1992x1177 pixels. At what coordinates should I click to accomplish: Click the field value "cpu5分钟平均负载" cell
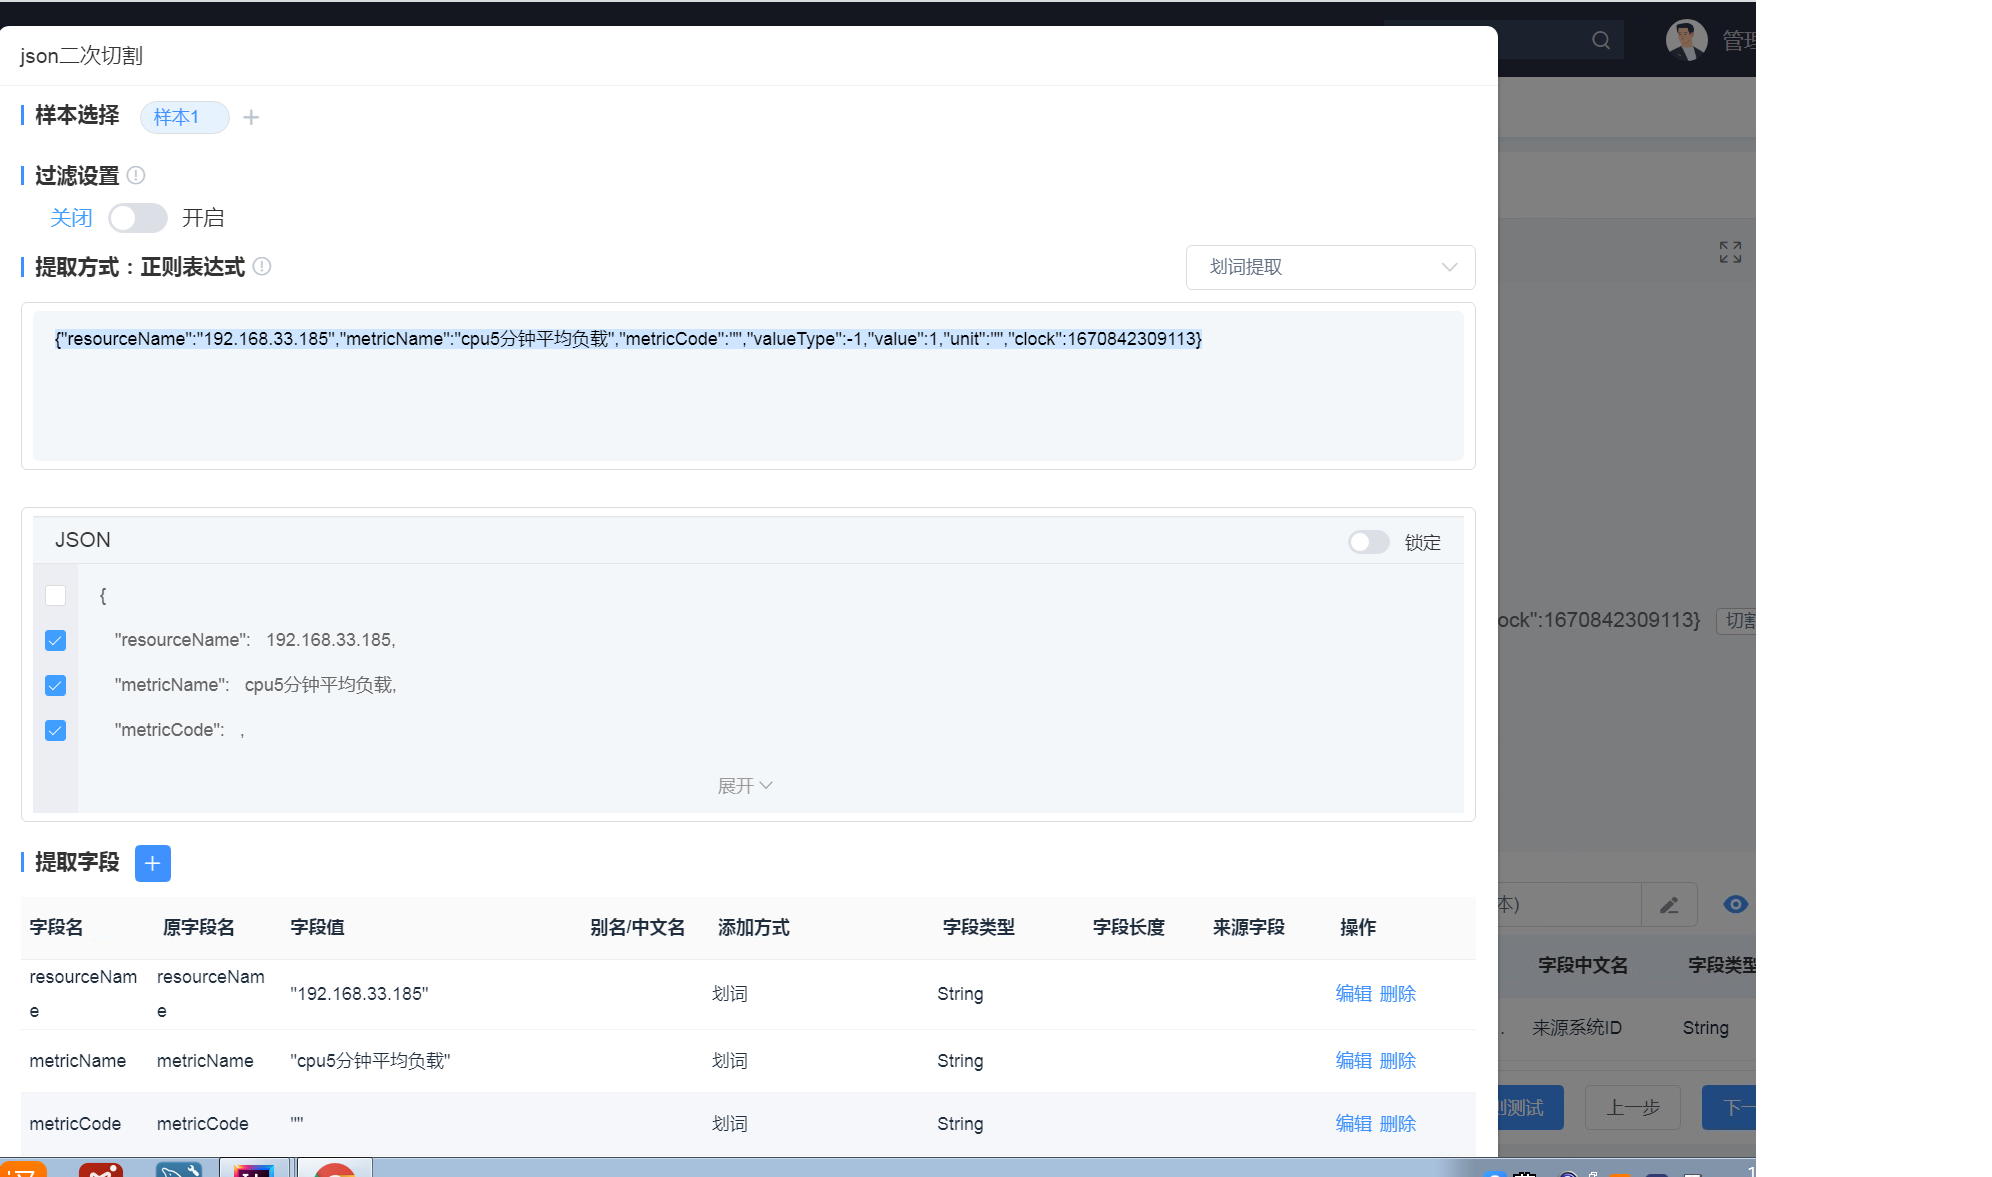(371, 1061)
